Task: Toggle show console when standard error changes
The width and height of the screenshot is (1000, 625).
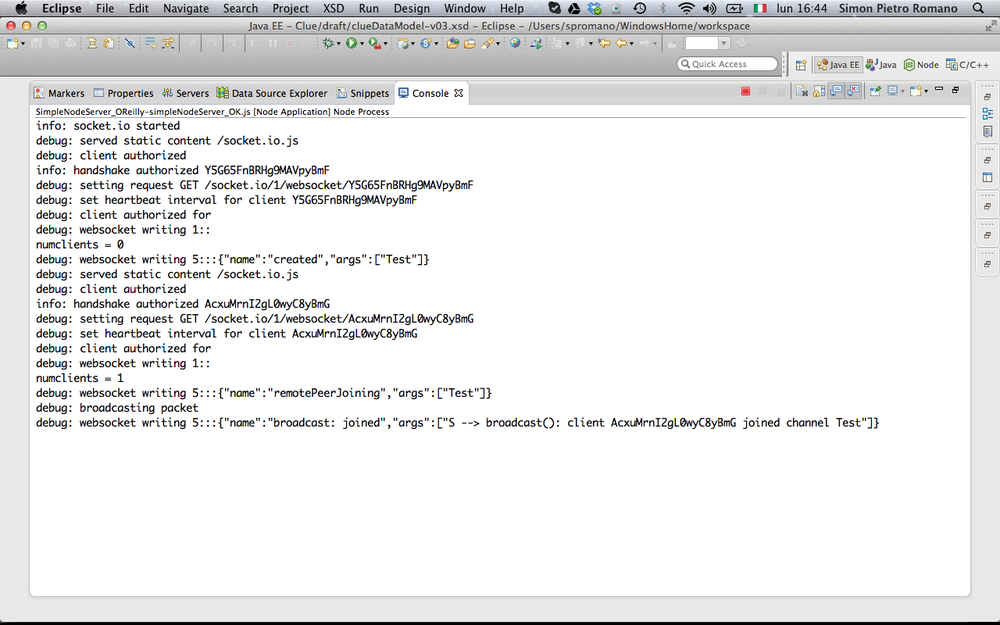Action: pos(853,92)
